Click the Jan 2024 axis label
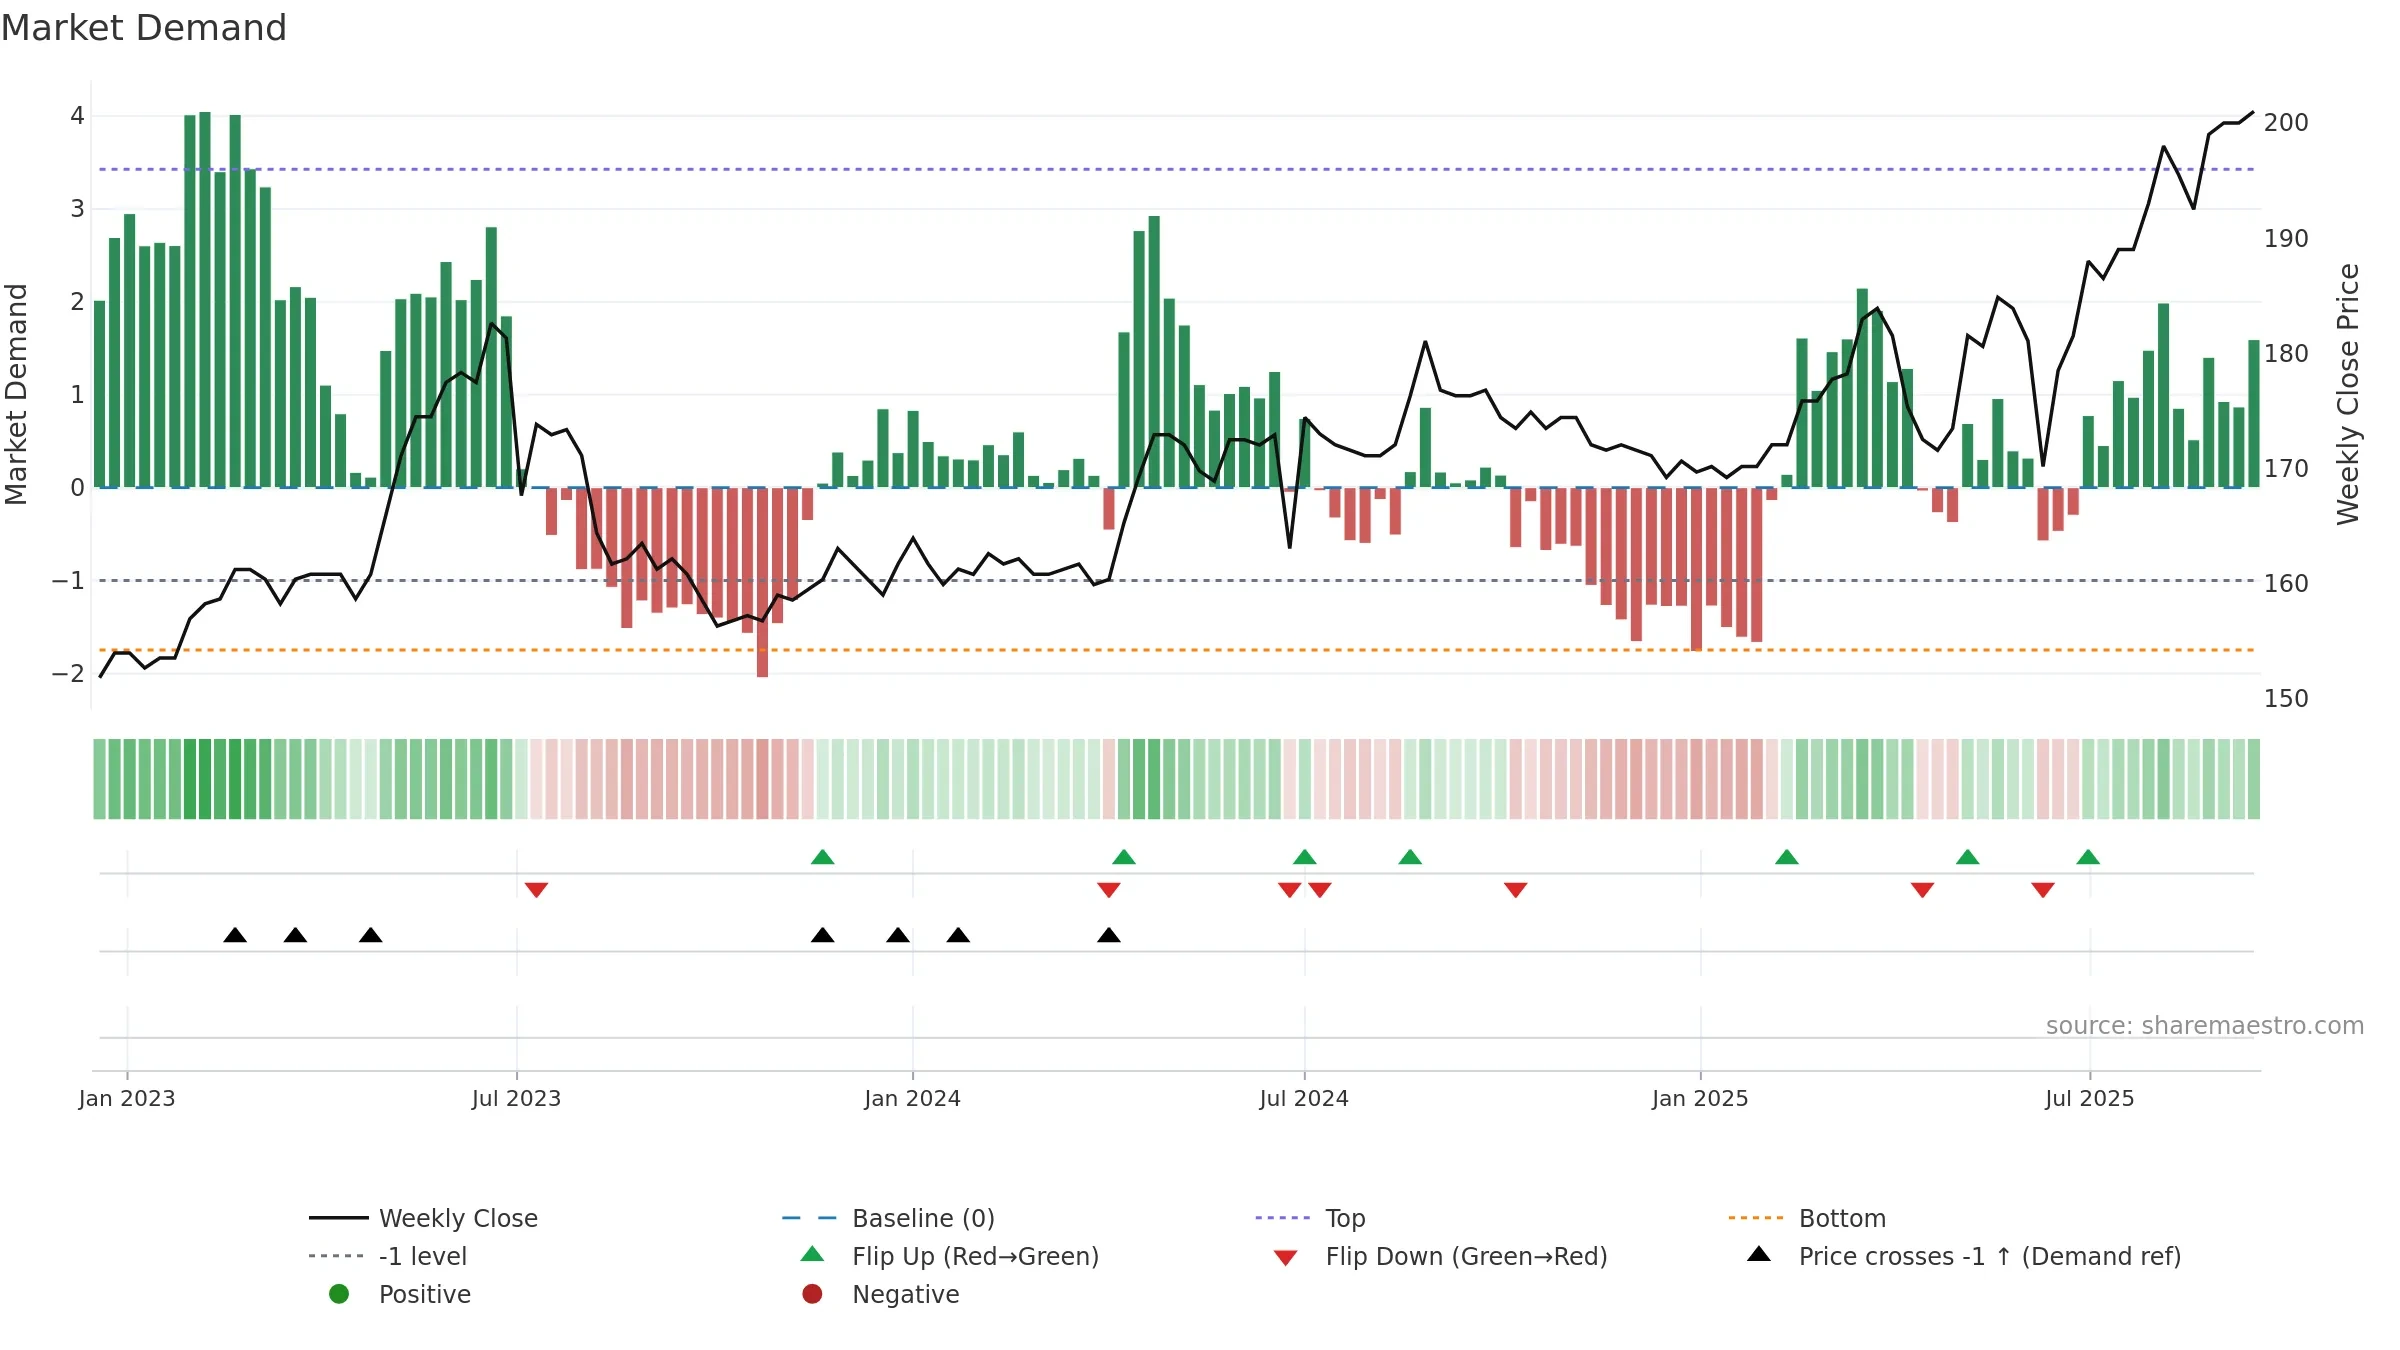This screenshot has height=1350, width=2400. click(912, 1099)
